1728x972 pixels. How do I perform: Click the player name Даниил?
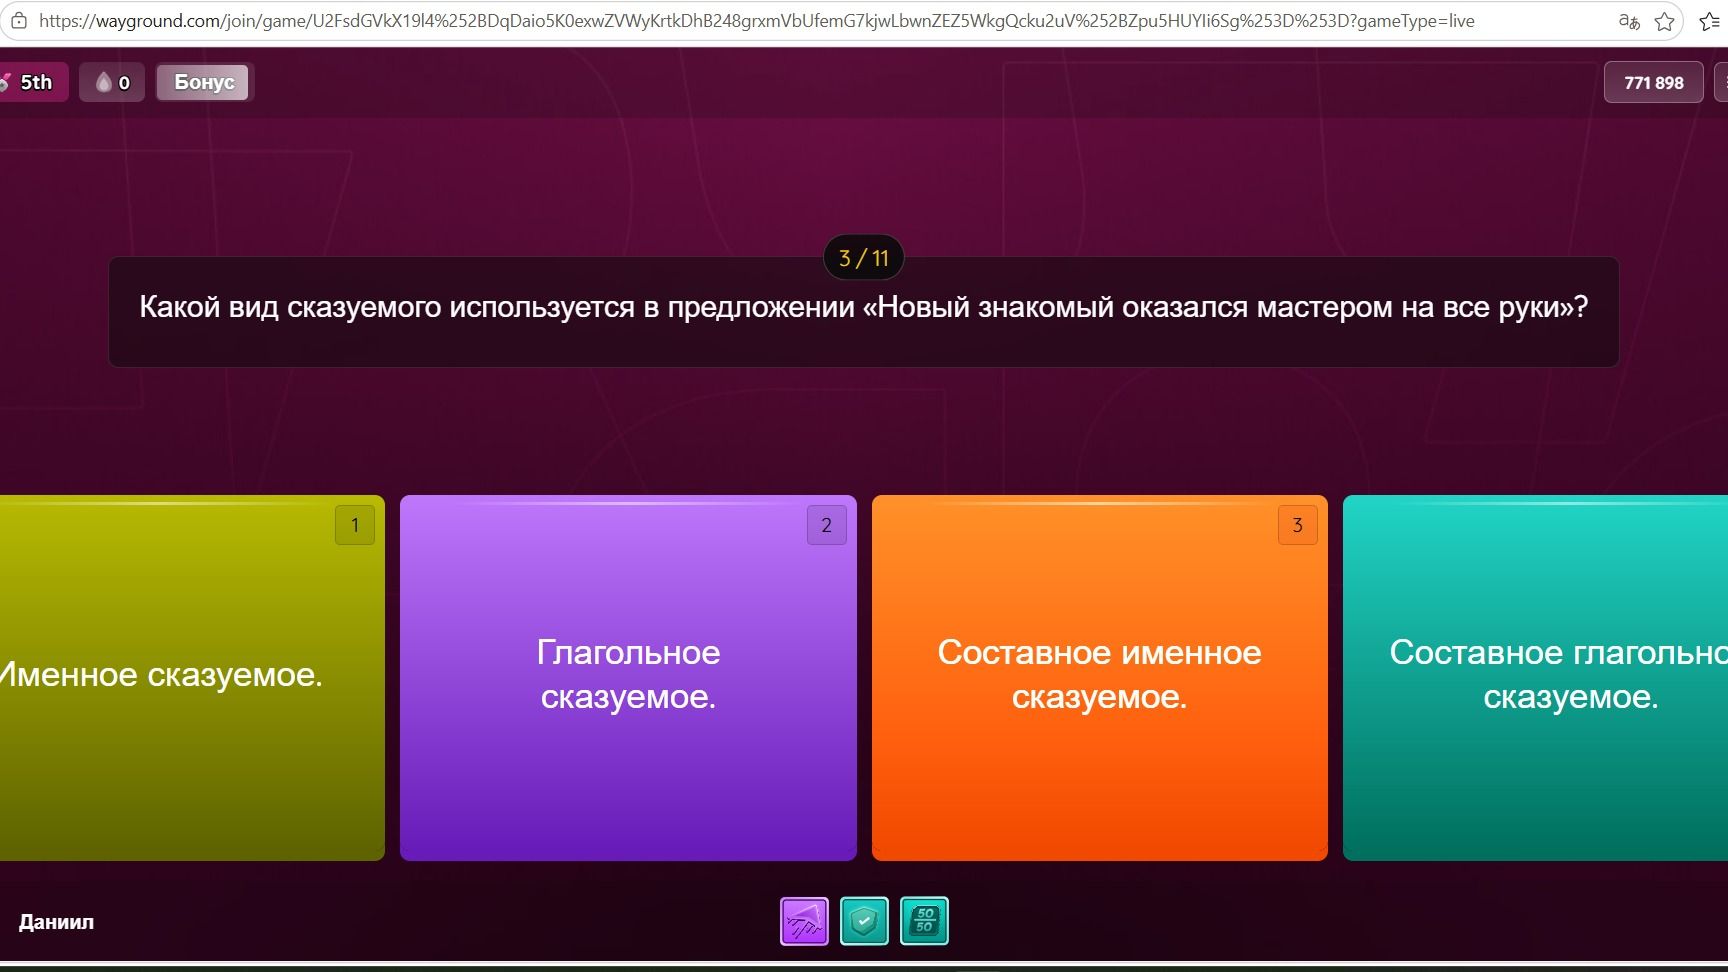click(x=56, y=922)
